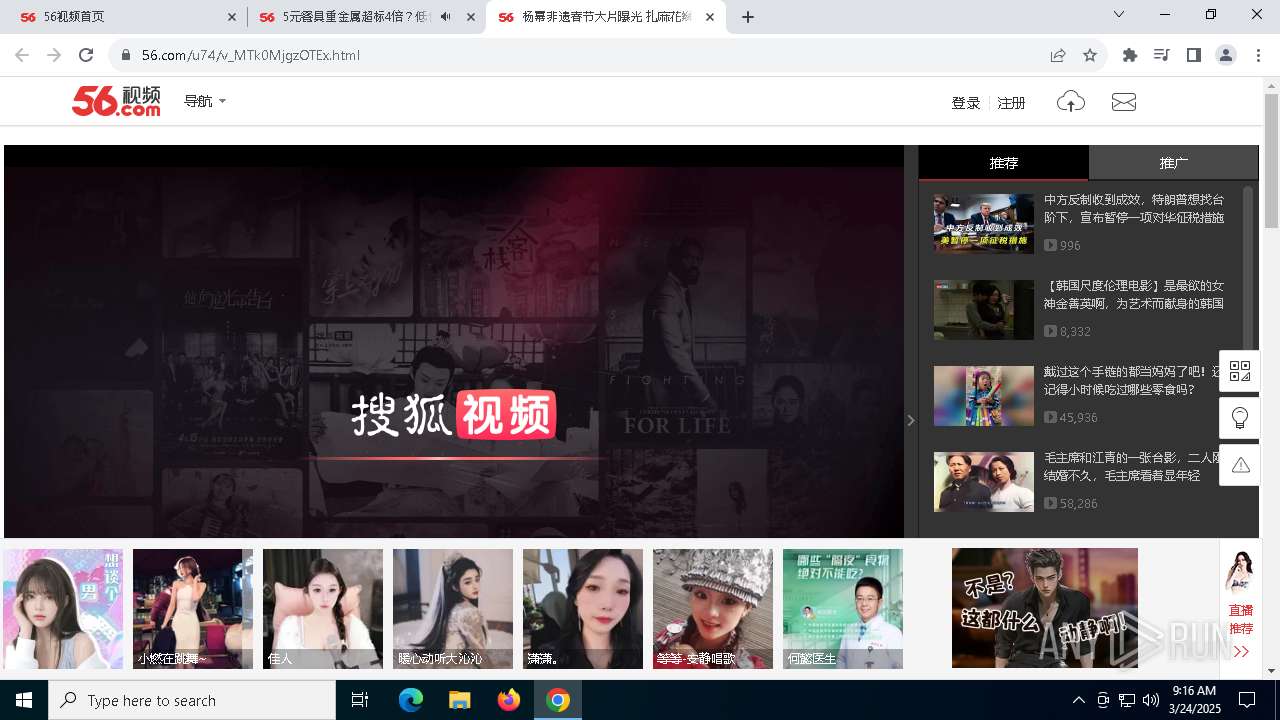1280x720 pixels.
Task: Close the active 杨幂 browser tab
Action: tap(710, 17)
